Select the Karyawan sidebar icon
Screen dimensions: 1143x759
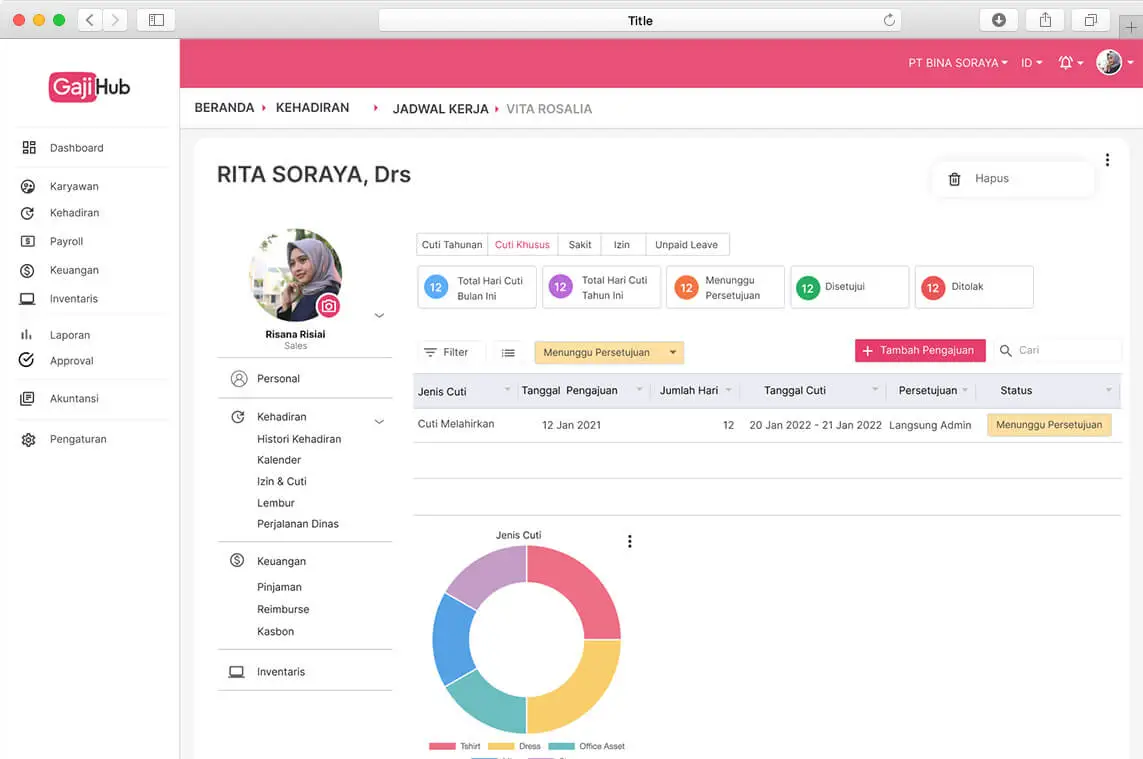coord(27,186)
